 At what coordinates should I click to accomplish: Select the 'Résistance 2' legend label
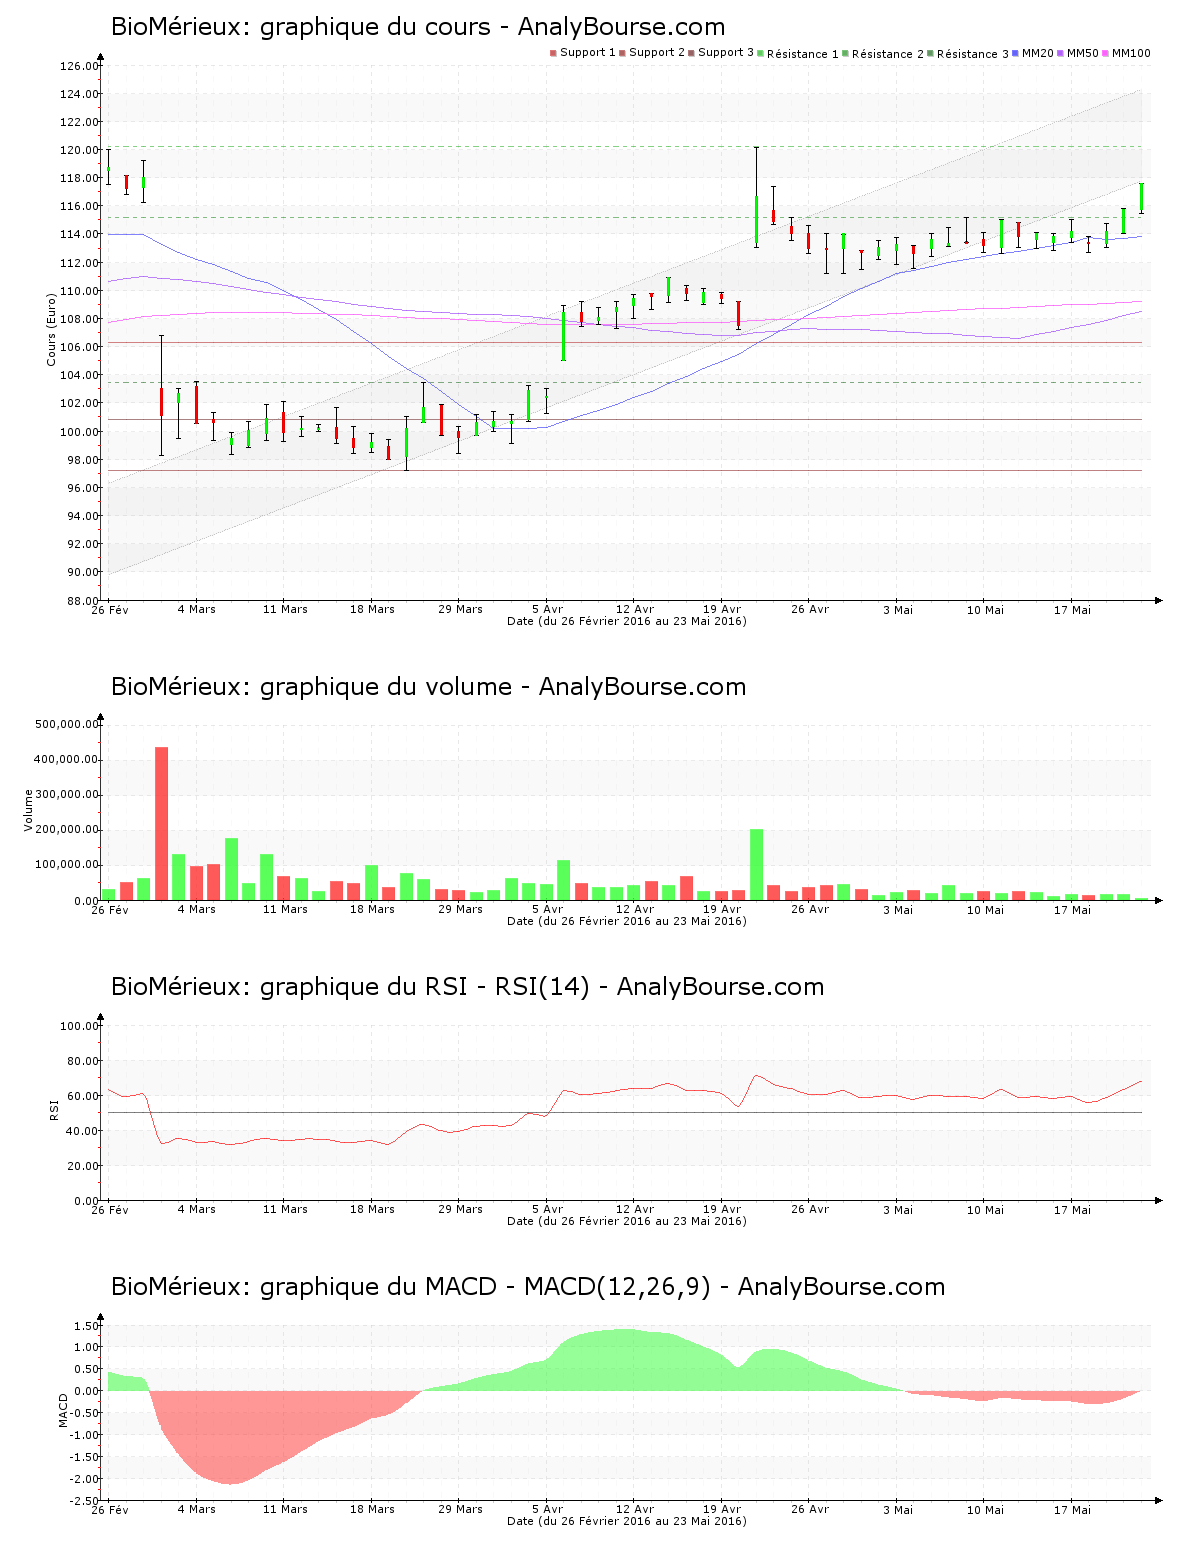pos(888,54)
